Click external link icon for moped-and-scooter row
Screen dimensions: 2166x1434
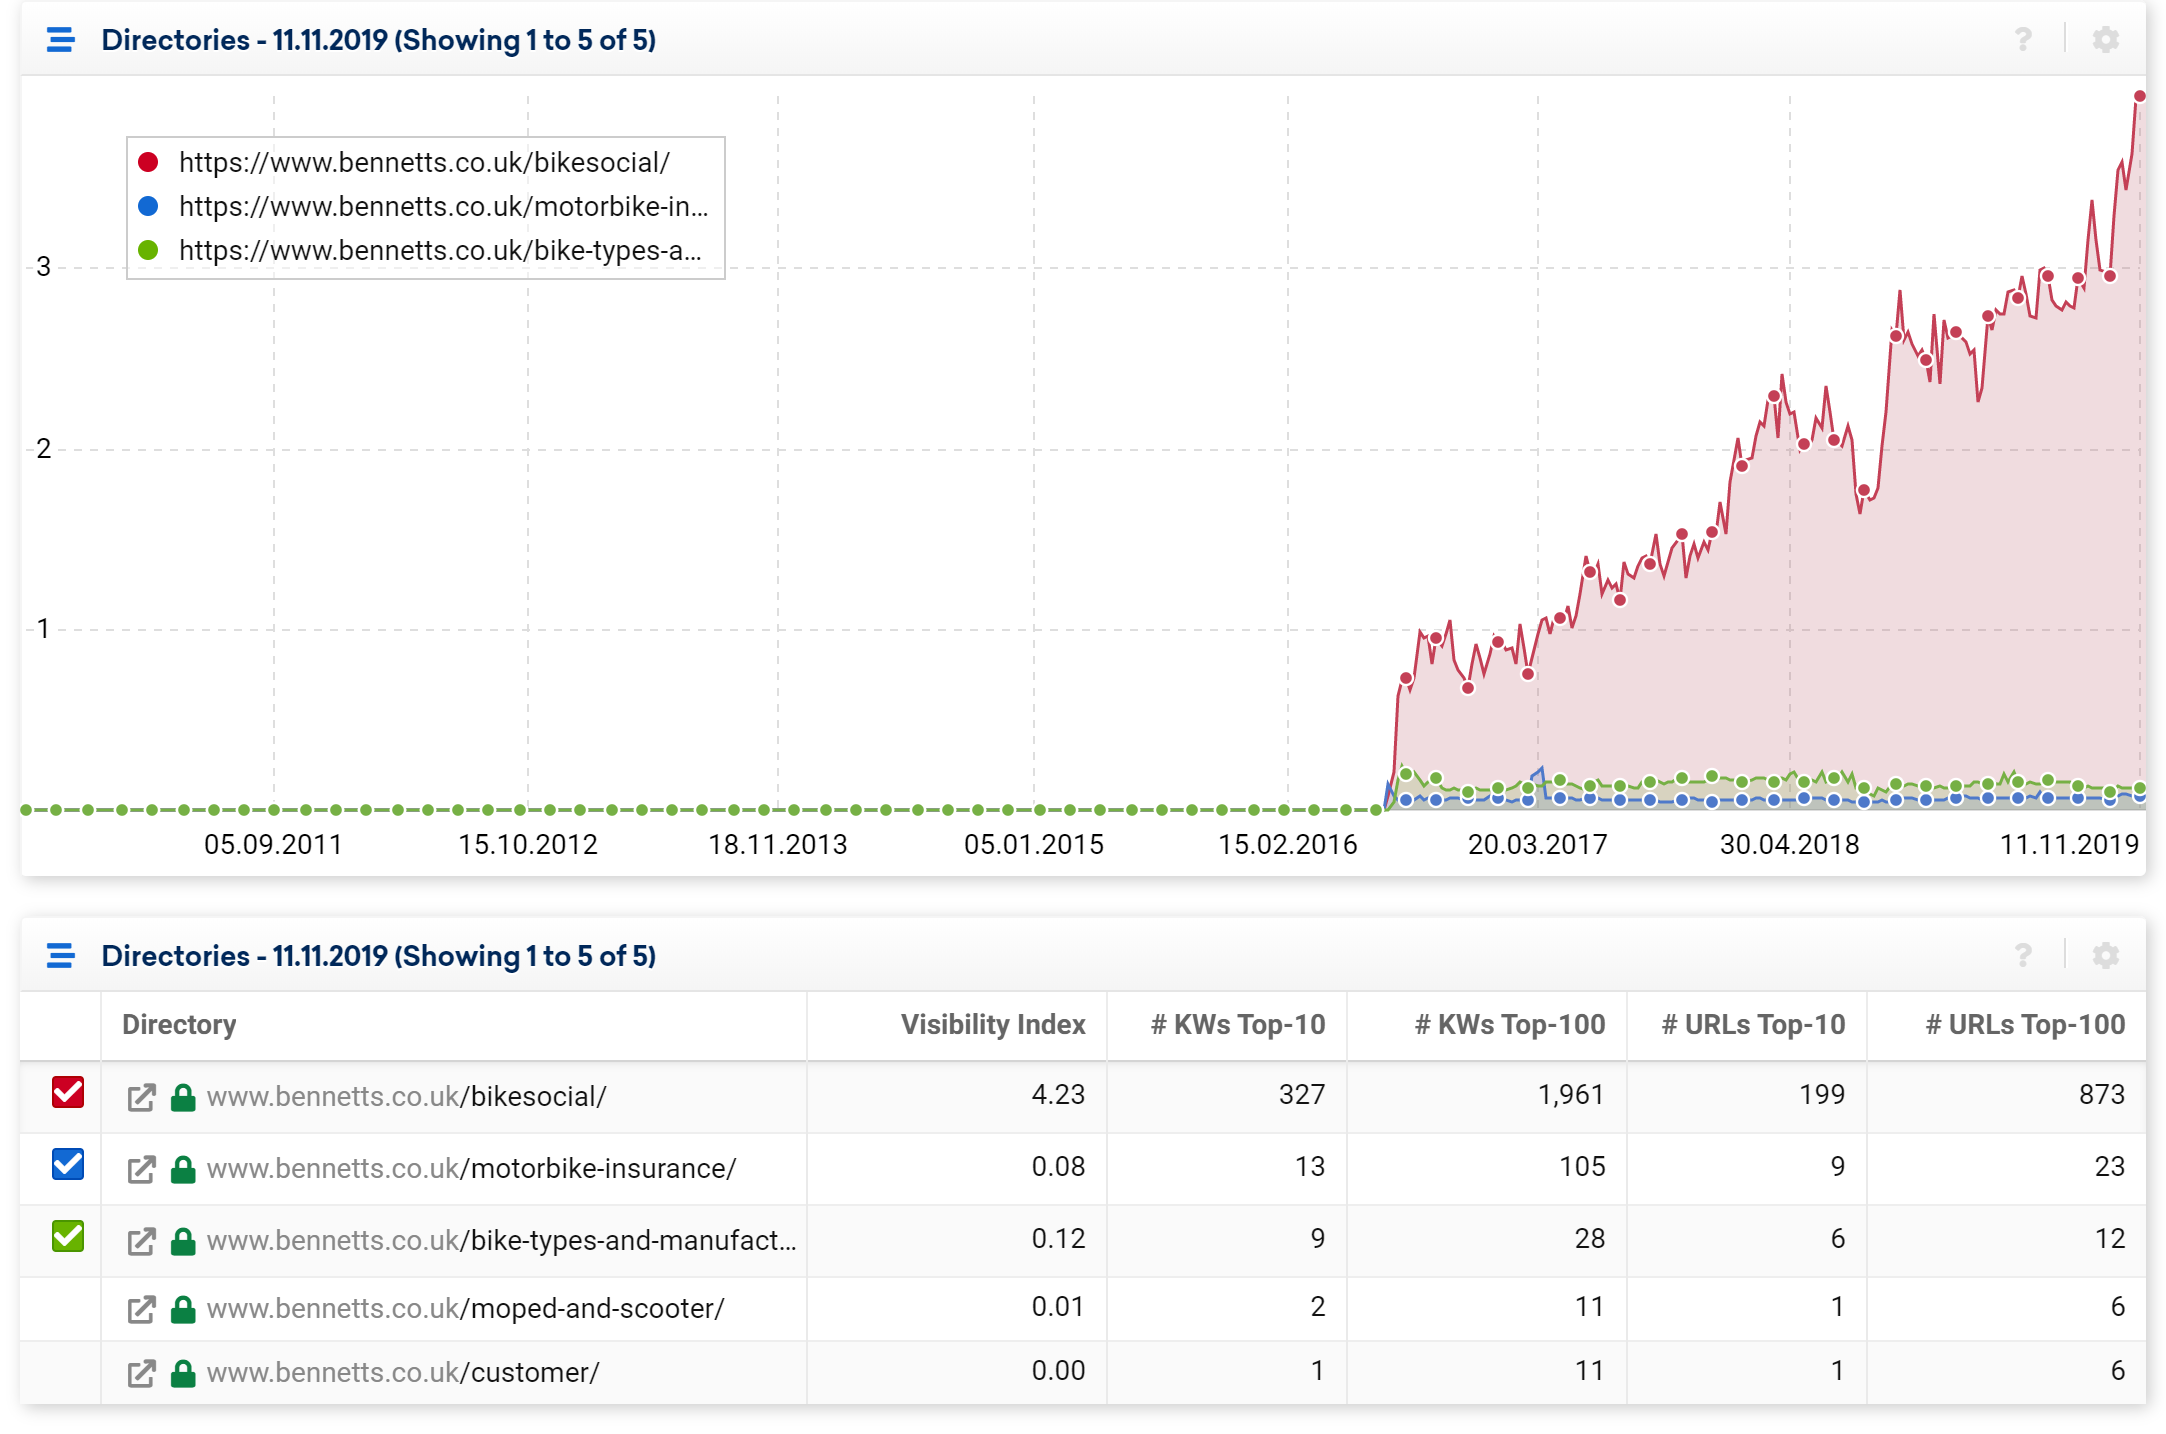(141, 1309)
